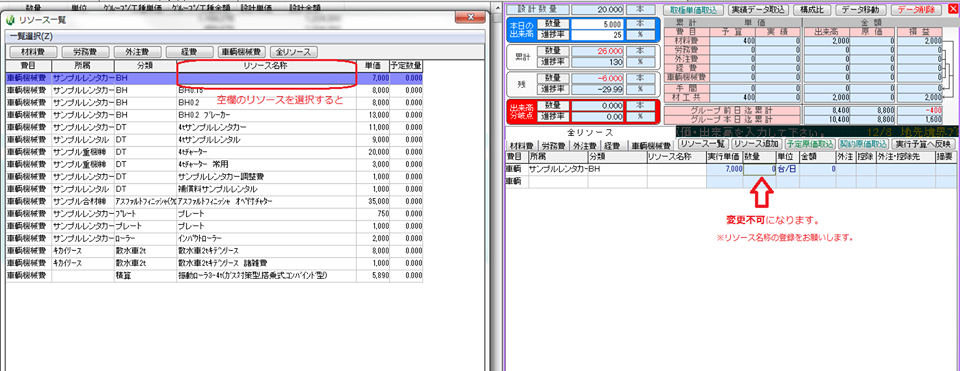Click the red データ削除 button
Screen dimensions: 960x371
point(916,10)
